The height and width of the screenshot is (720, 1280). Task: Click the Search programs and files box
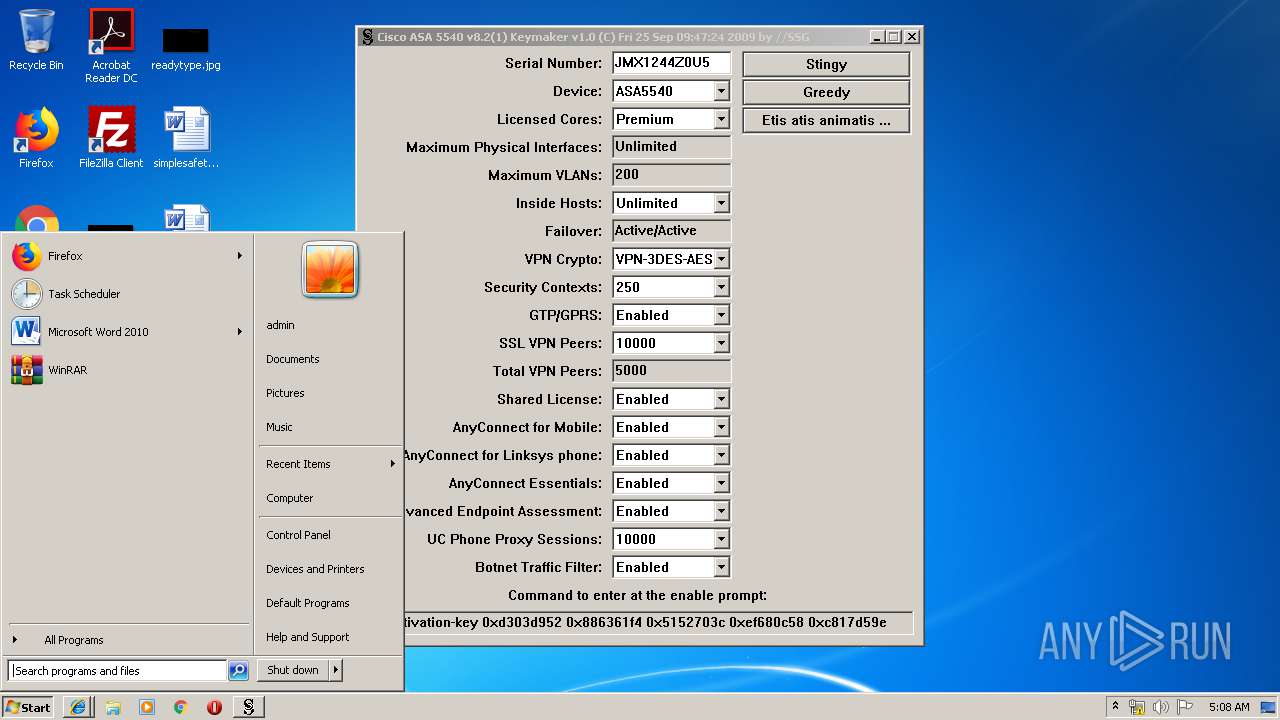[118, 671]
